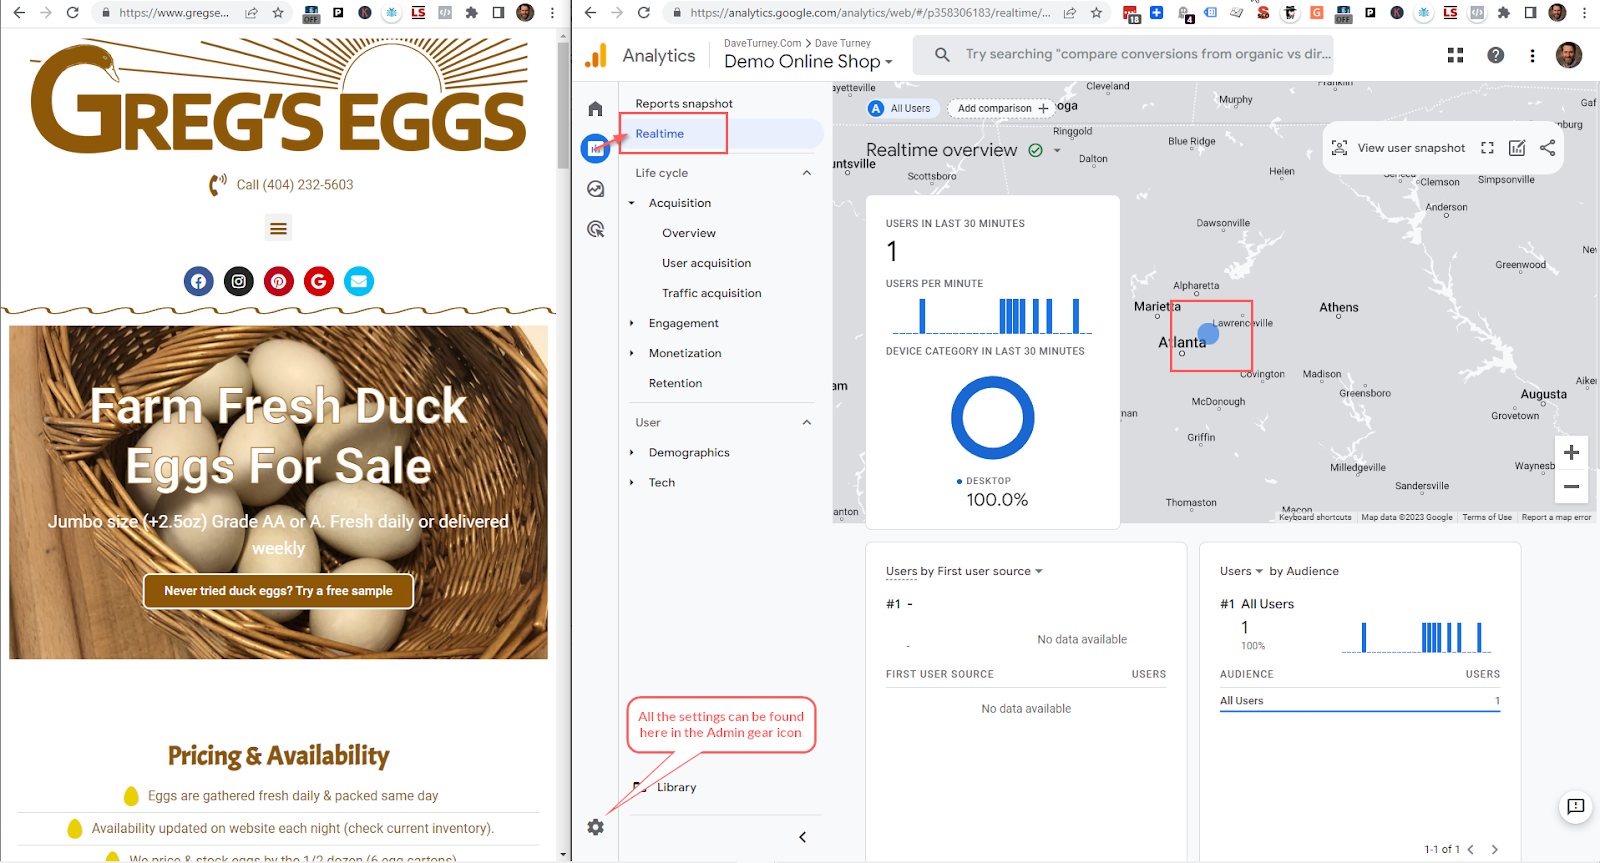
Task: Click the Greg's Eggs email envelope icon
Action: click(x=359, y=281)
